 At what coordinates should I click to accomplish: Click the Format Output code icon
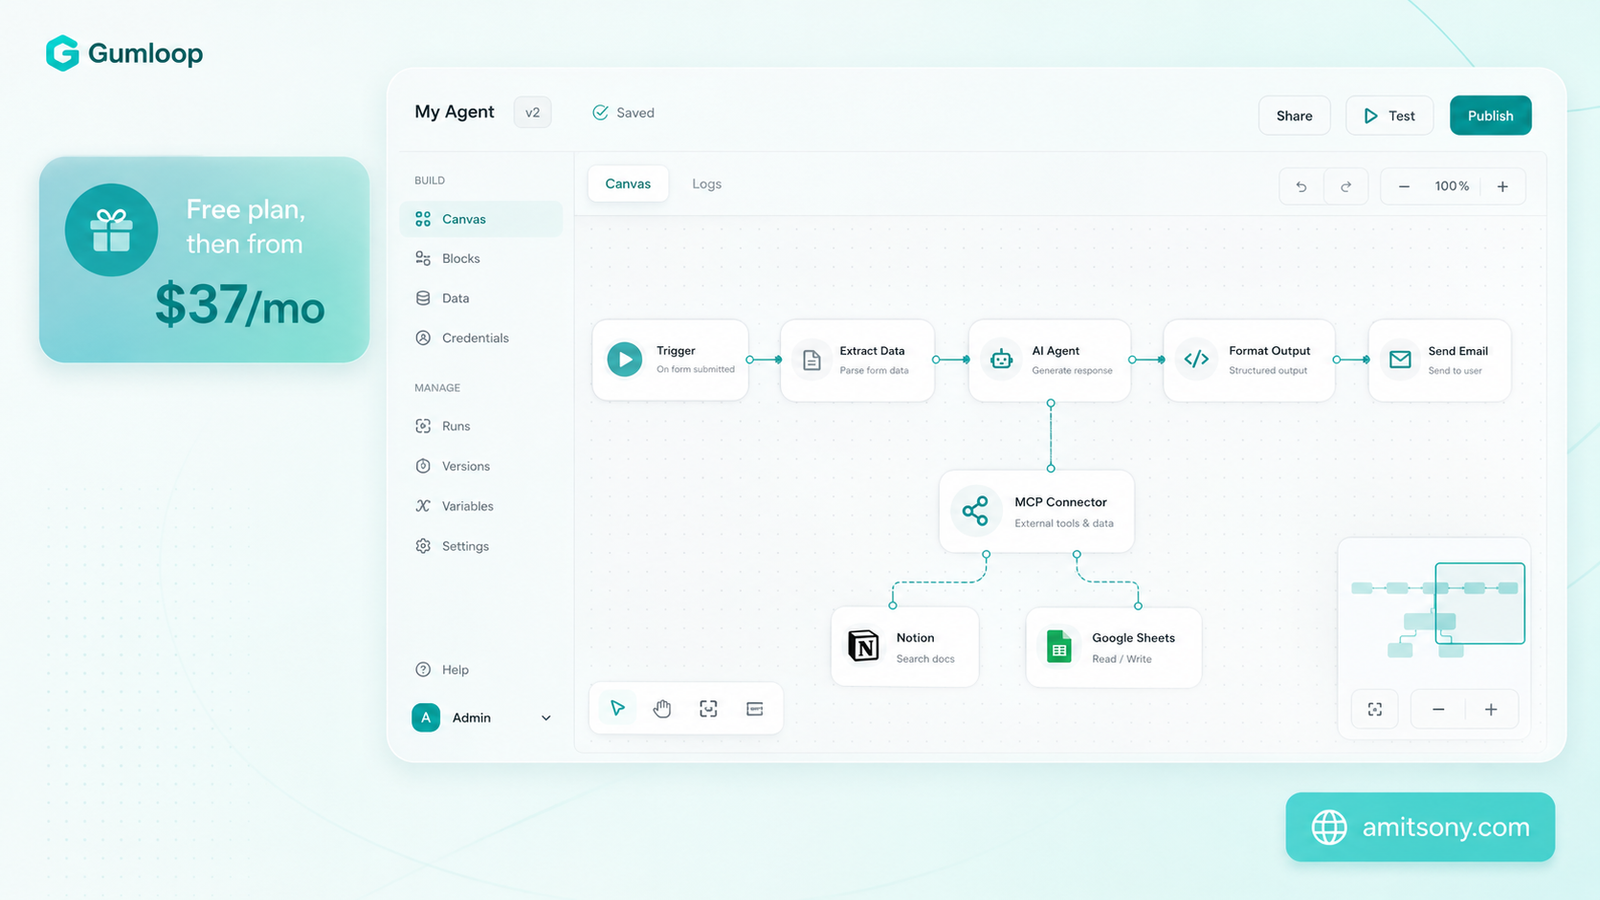click(x=1196, y=359)
